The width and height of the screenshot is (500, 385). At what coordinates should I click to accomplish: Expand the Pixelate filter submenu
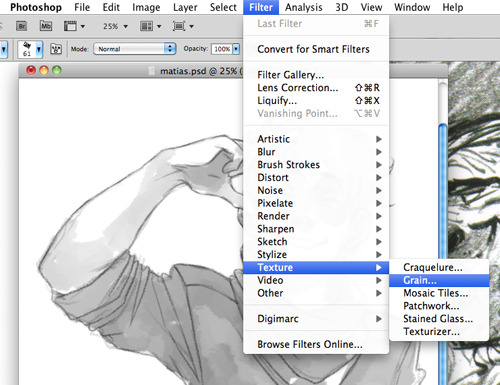coord(316,203)
